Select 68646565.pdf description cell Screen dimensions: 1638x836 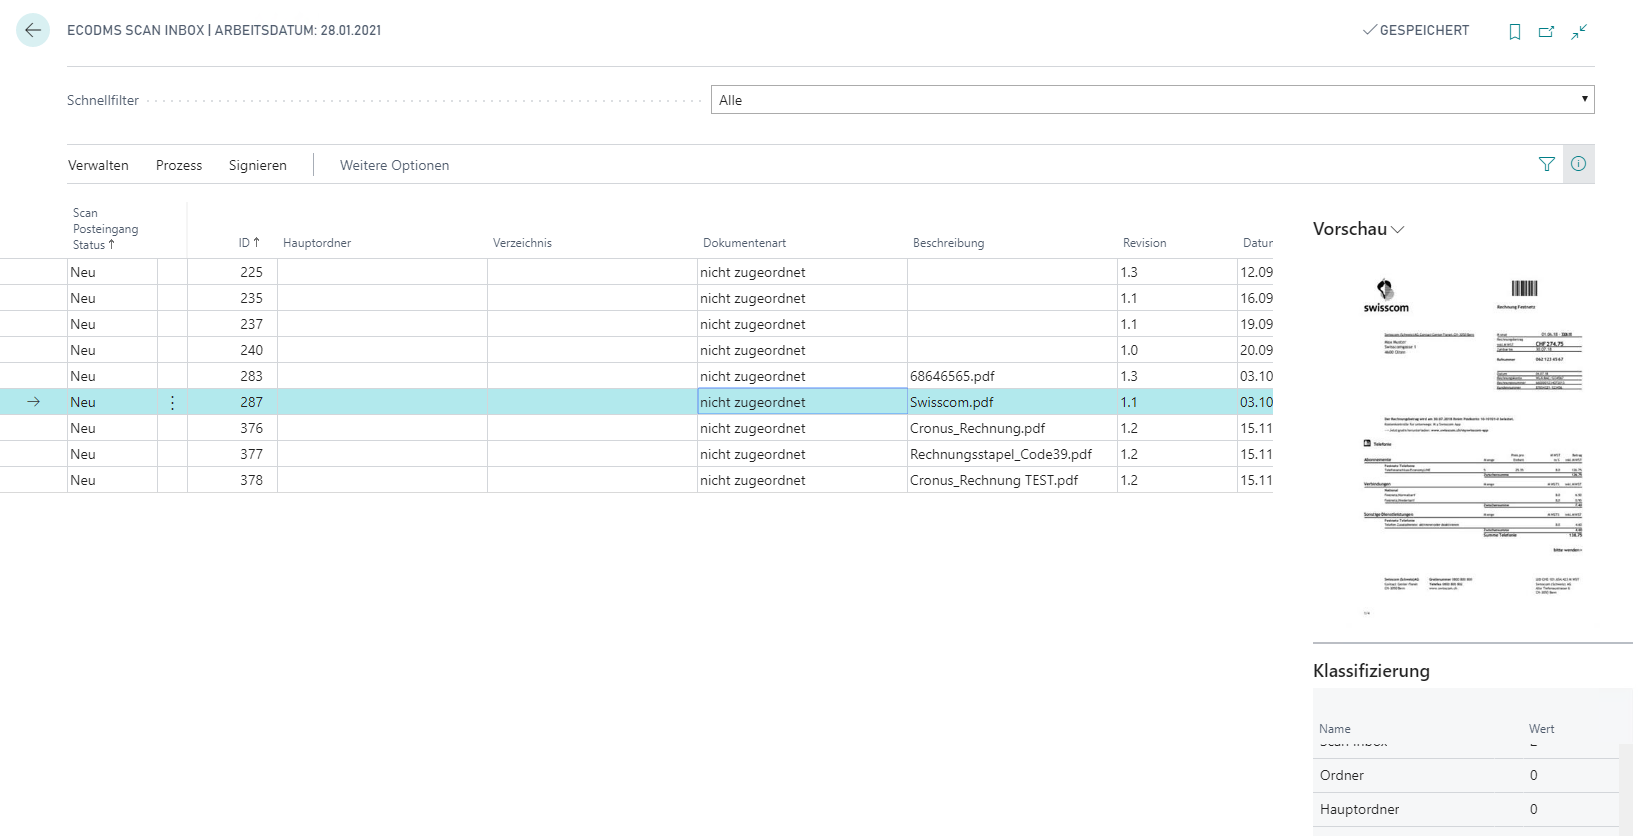pos(1012,376)
